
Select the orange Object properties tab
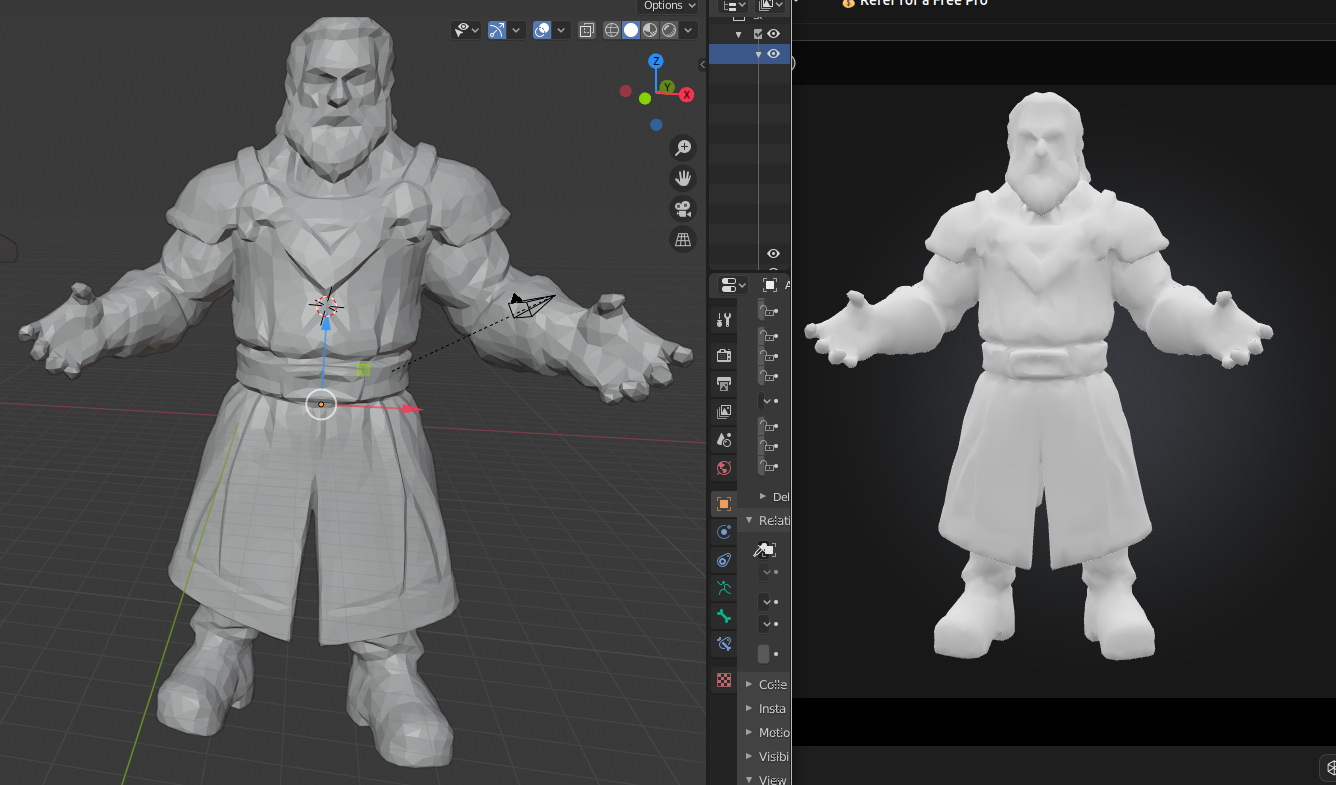(724, 504)
